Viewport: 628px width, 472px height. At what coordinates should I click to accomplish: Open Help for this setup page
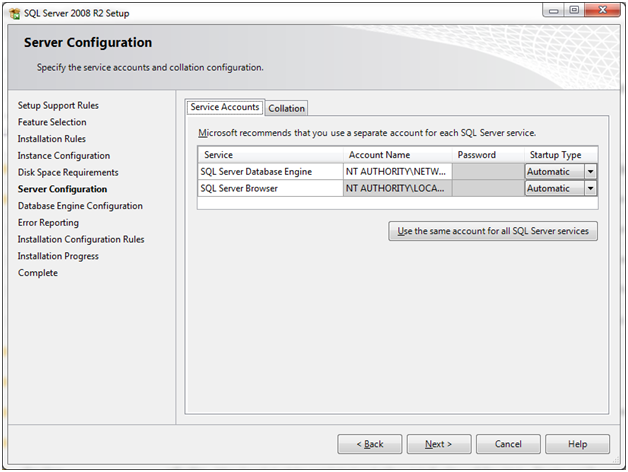point(578,444)
